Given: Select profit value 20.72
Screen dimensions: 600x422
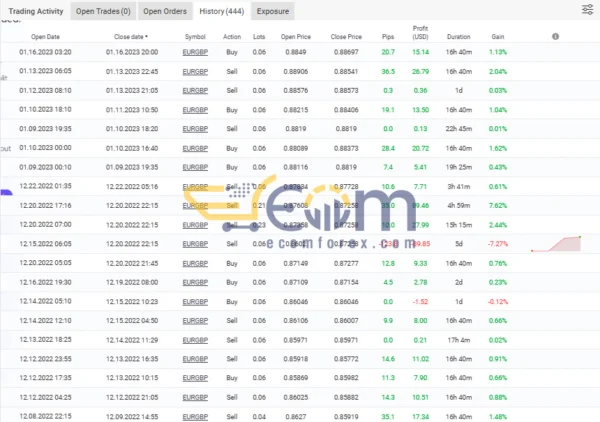Looking at the screenshot, I should pos(420,148).
